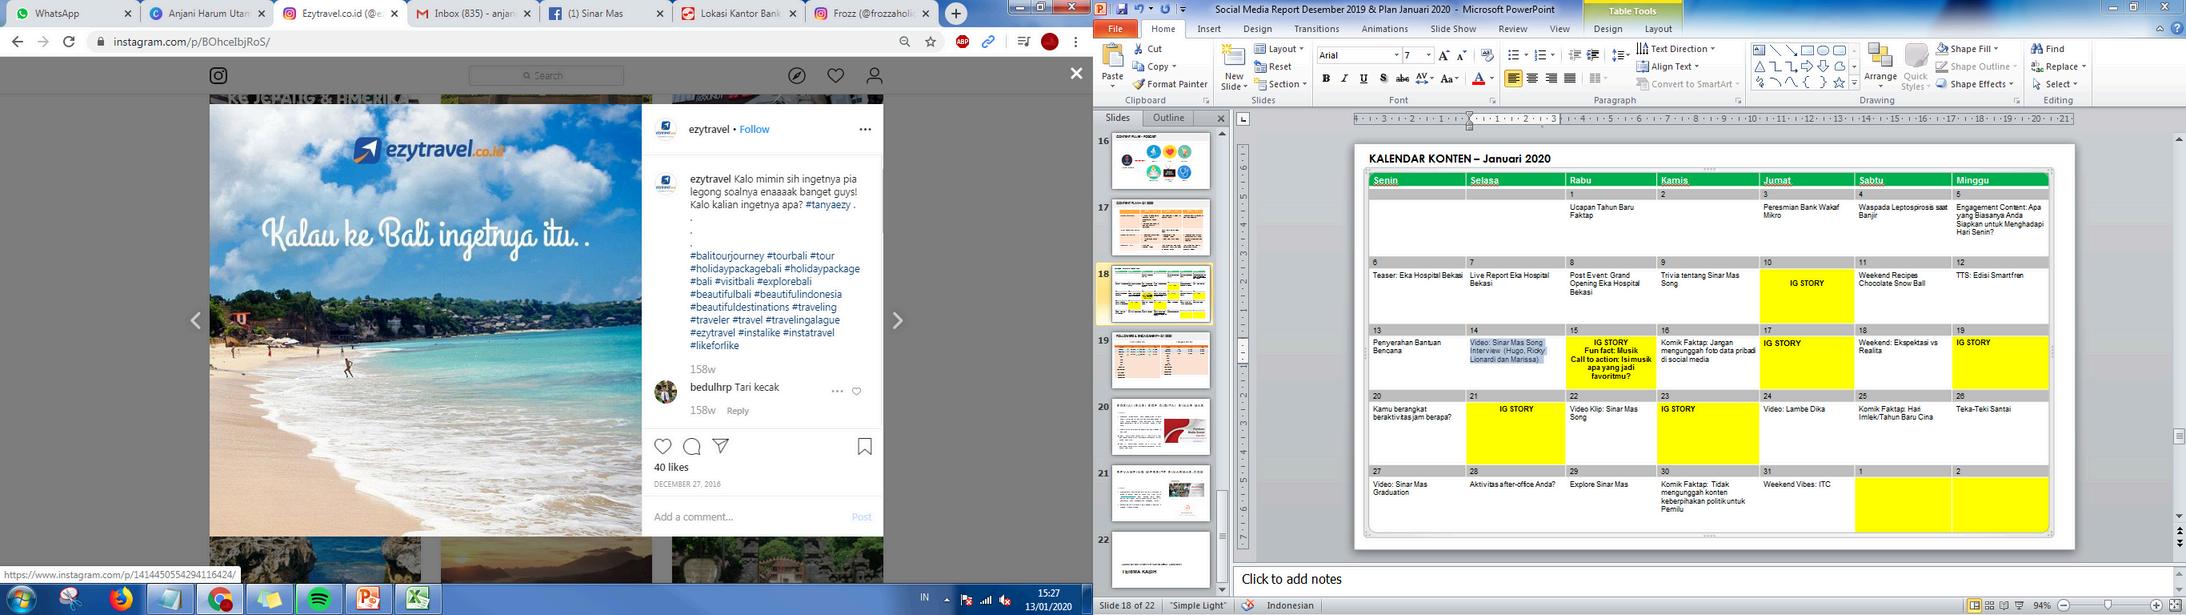Image resolution: width=2186 pixels, height=615 pixels.
Task: Apply Bold formatting in PowerPoint
Action: pyautogui.click(x=1326, y=78)
